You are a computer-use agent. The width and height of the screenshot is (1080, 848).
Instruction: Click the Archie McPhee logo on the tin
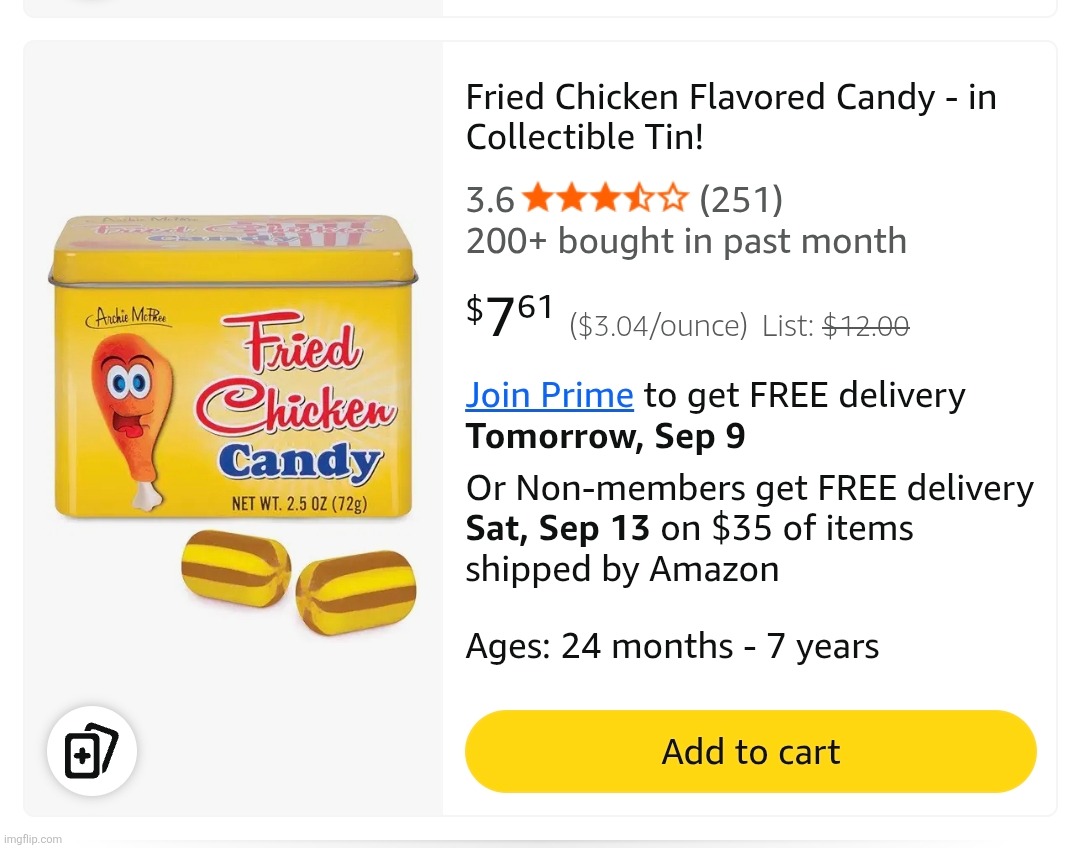click(x=133, y=319)
